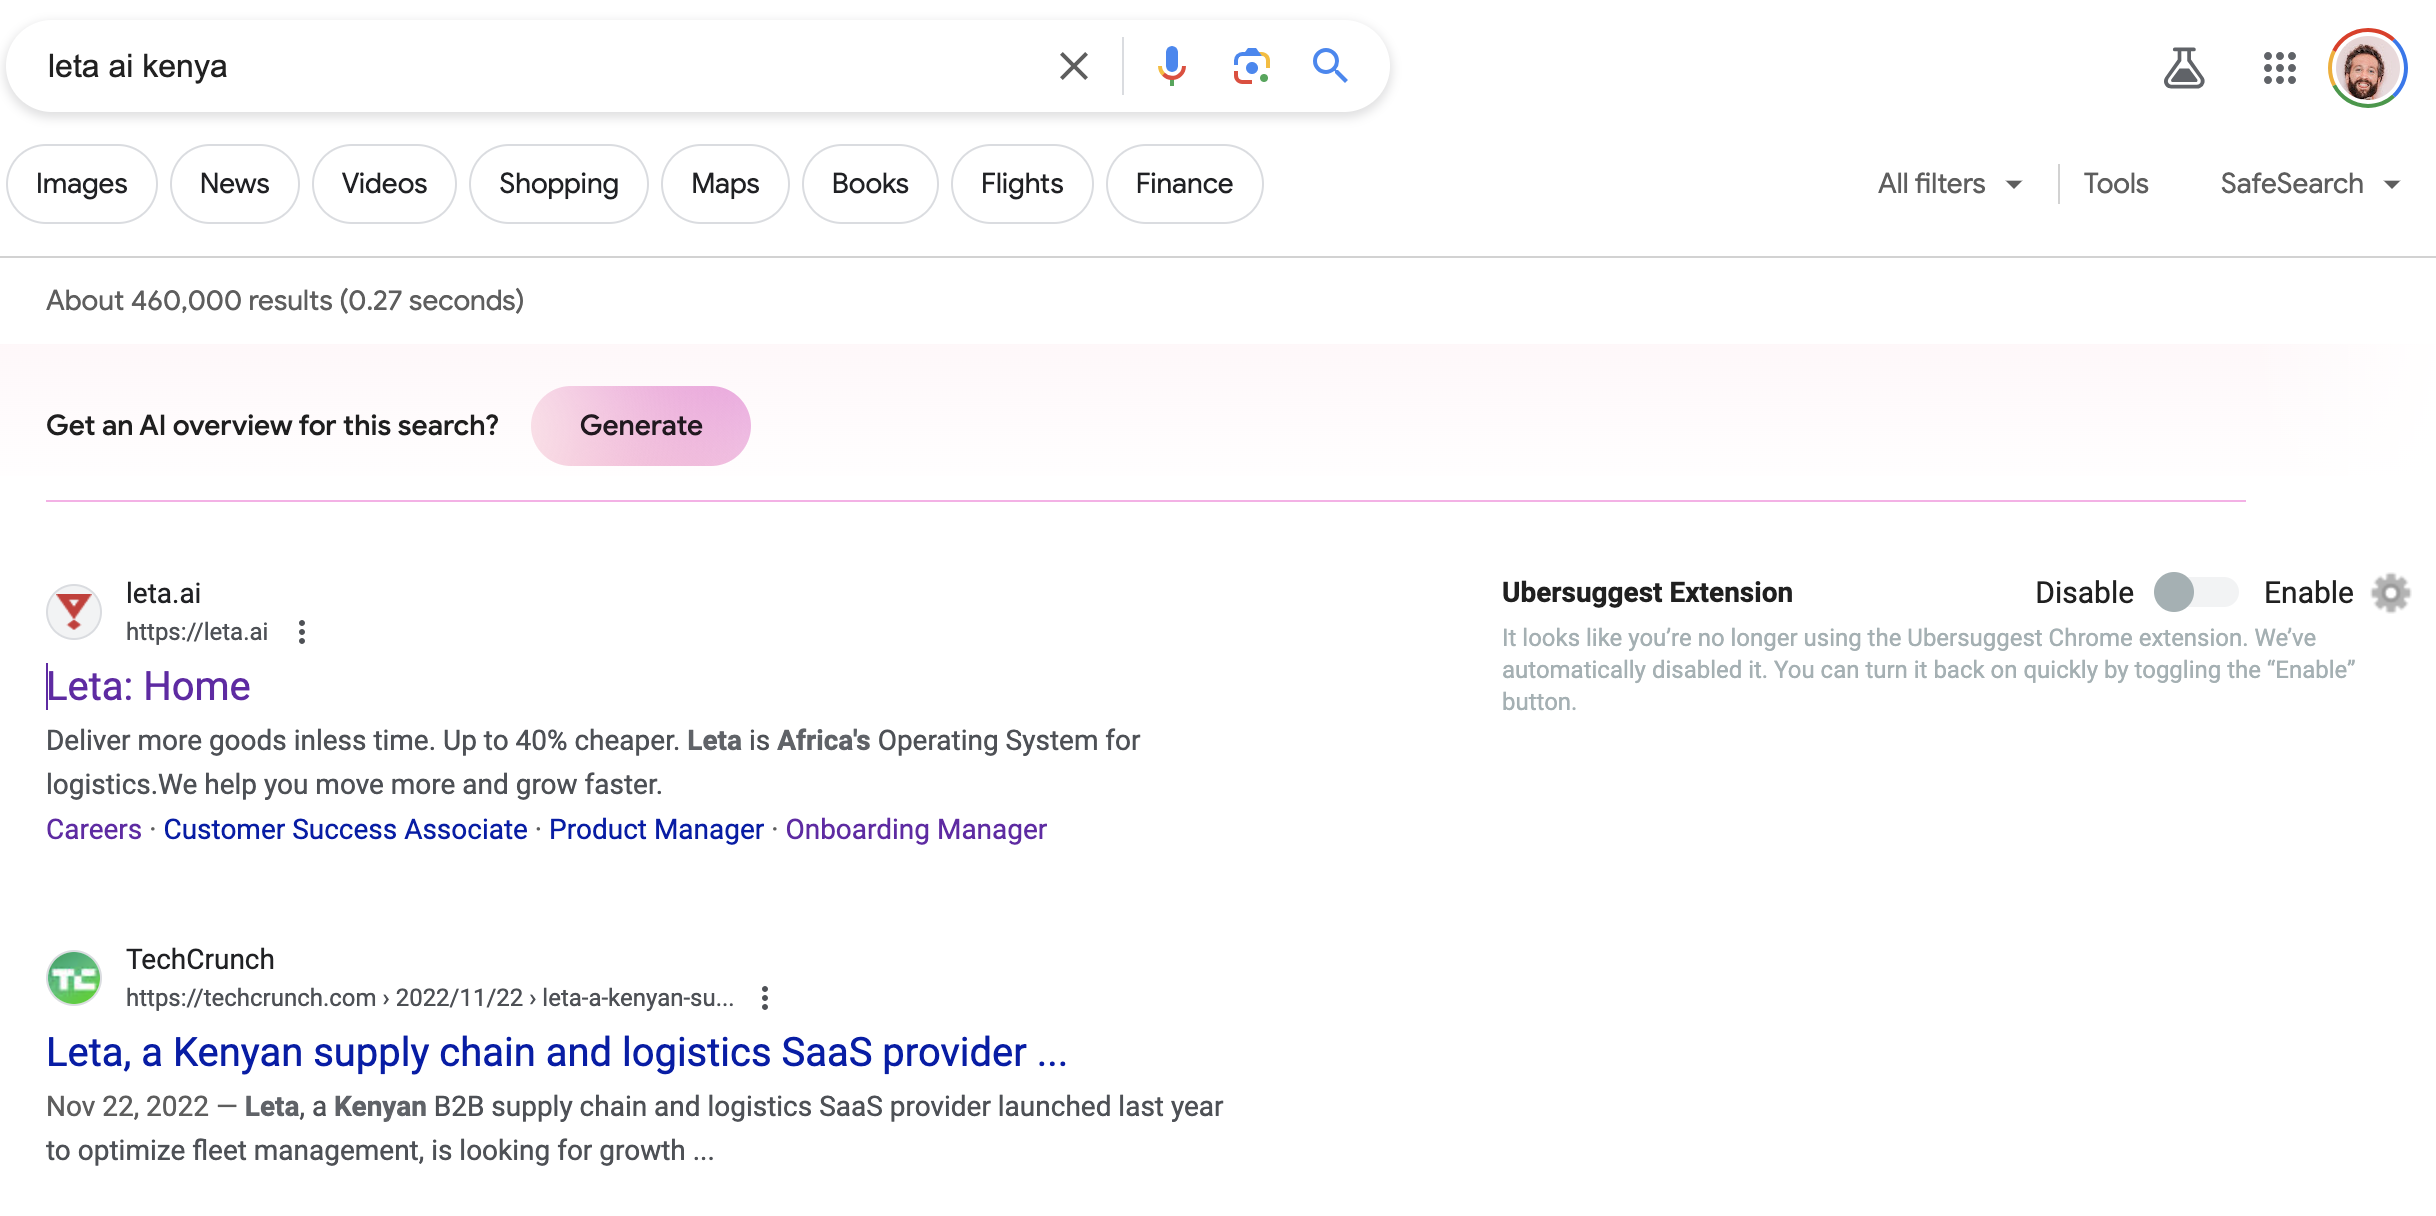Generate an AI overview
Image resolution: width=2436 pixels, height=1216 pixels.
pyautogui.click(x=641, y=426)
